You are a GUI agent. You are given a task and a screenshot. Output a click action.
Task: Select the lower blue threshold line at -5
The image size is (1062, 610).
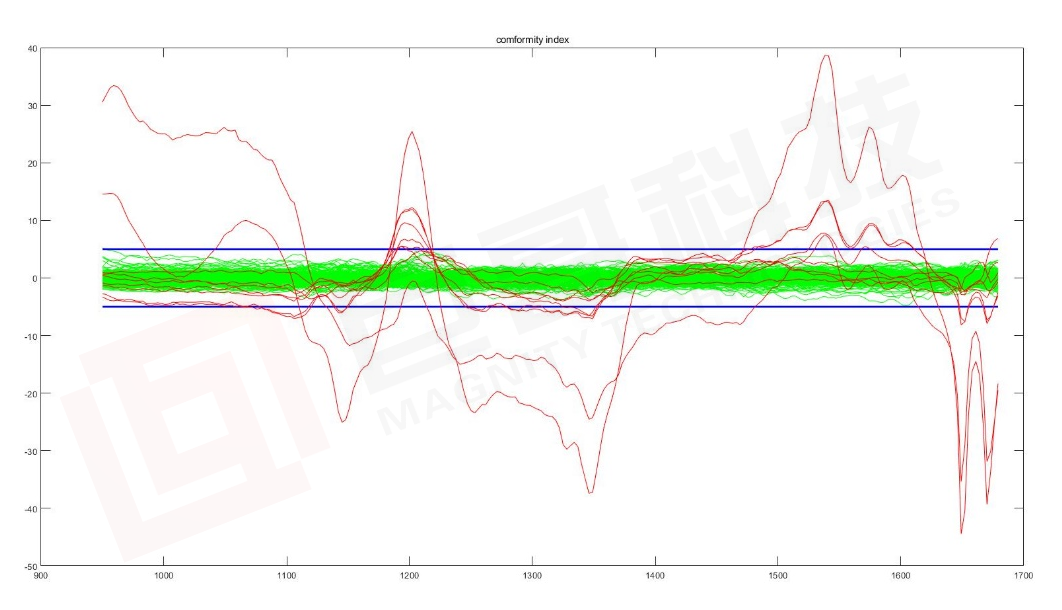pos(550,307)
